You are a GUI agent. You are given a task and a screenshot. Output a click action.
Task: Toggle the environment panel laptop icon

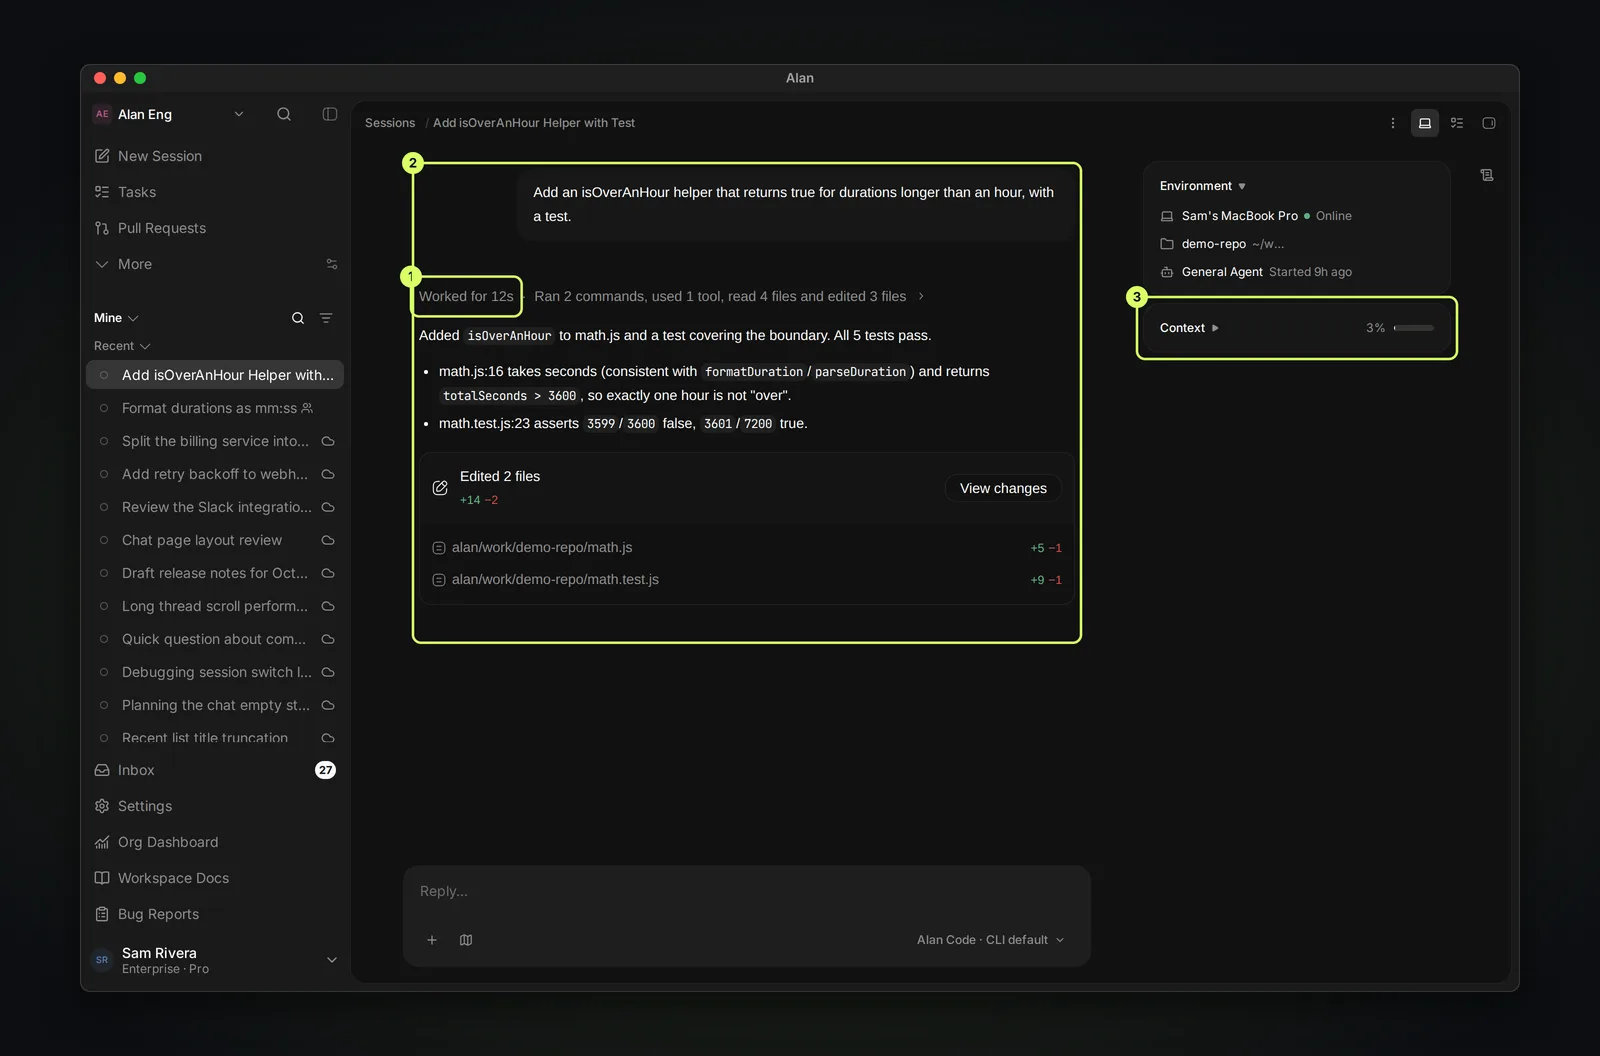coord(1425,123)
